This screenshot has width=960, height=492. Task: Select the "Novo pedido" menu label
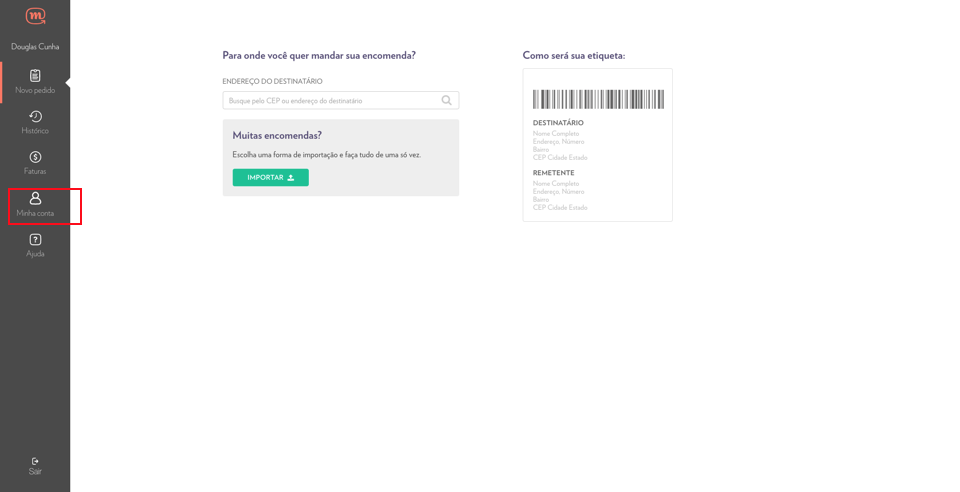pos(35,91)
